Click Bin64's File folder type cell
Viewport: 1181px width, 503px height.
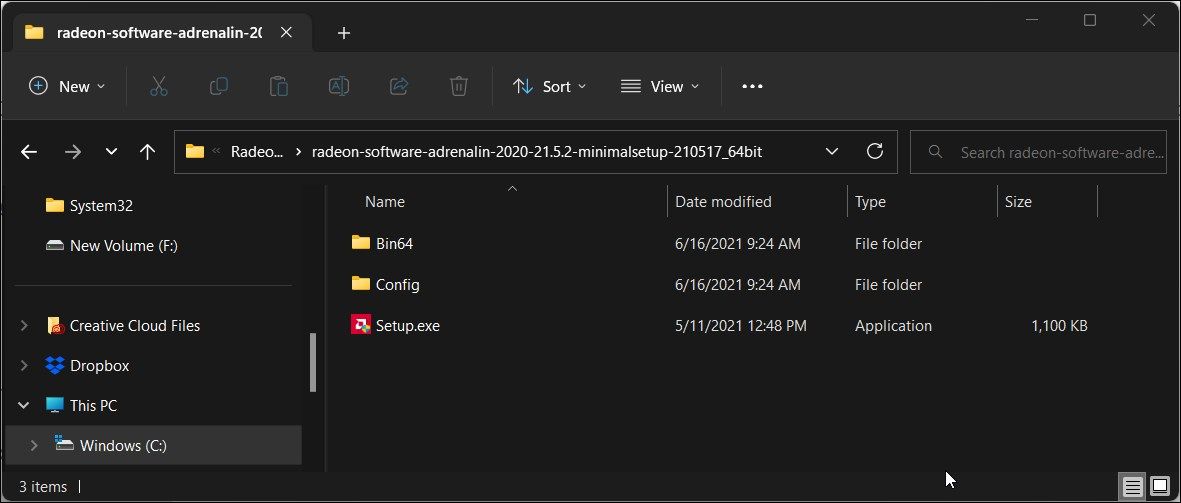pyautogui.click(x=888, y=243)
